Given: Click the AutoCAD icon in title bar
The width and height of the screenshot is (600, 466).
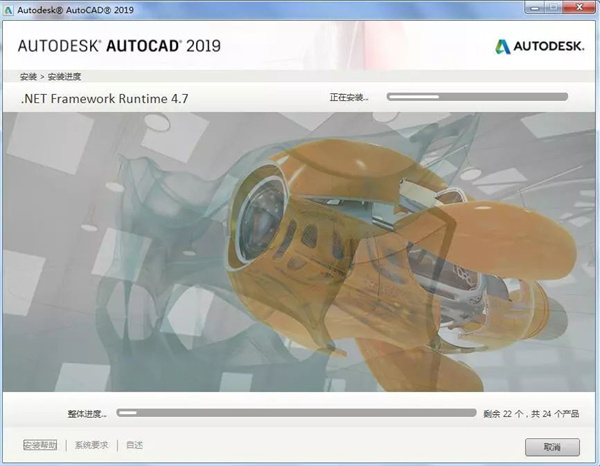Looking at the screenshot, I should click(x=8, y=10).
